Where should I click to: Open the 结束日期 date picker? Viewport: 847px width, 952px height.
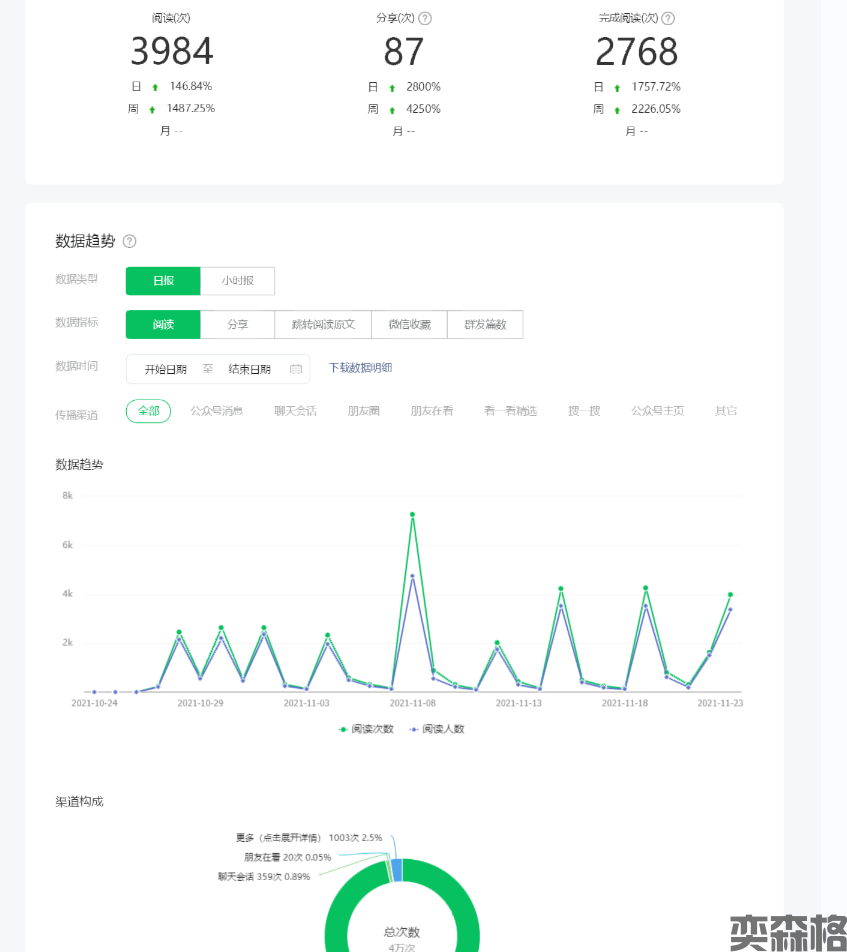coord(249,369)
